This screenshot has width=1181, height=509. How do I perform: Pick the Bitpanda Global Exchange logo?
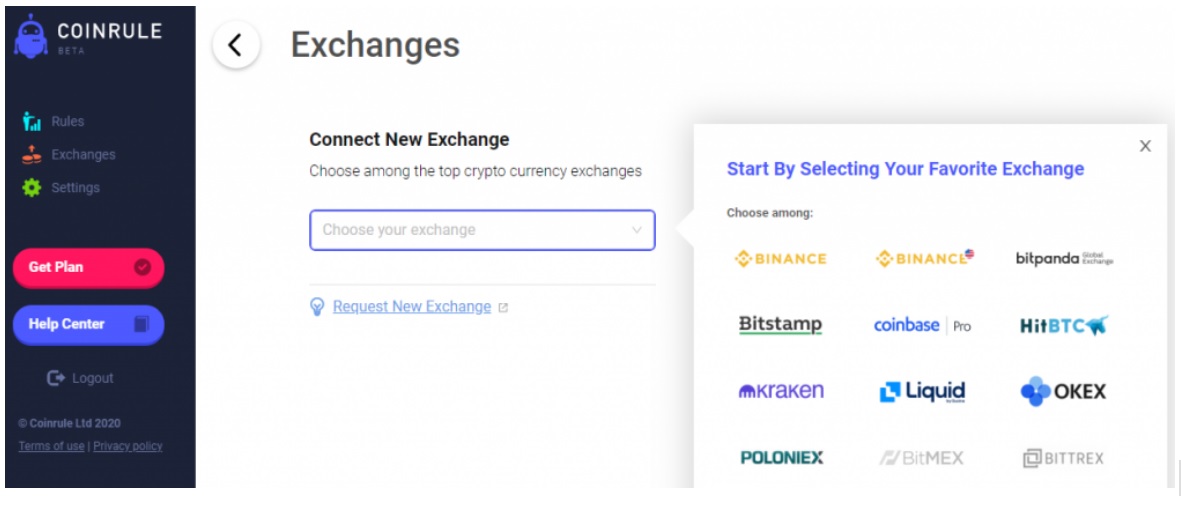tap(1064, 259)
